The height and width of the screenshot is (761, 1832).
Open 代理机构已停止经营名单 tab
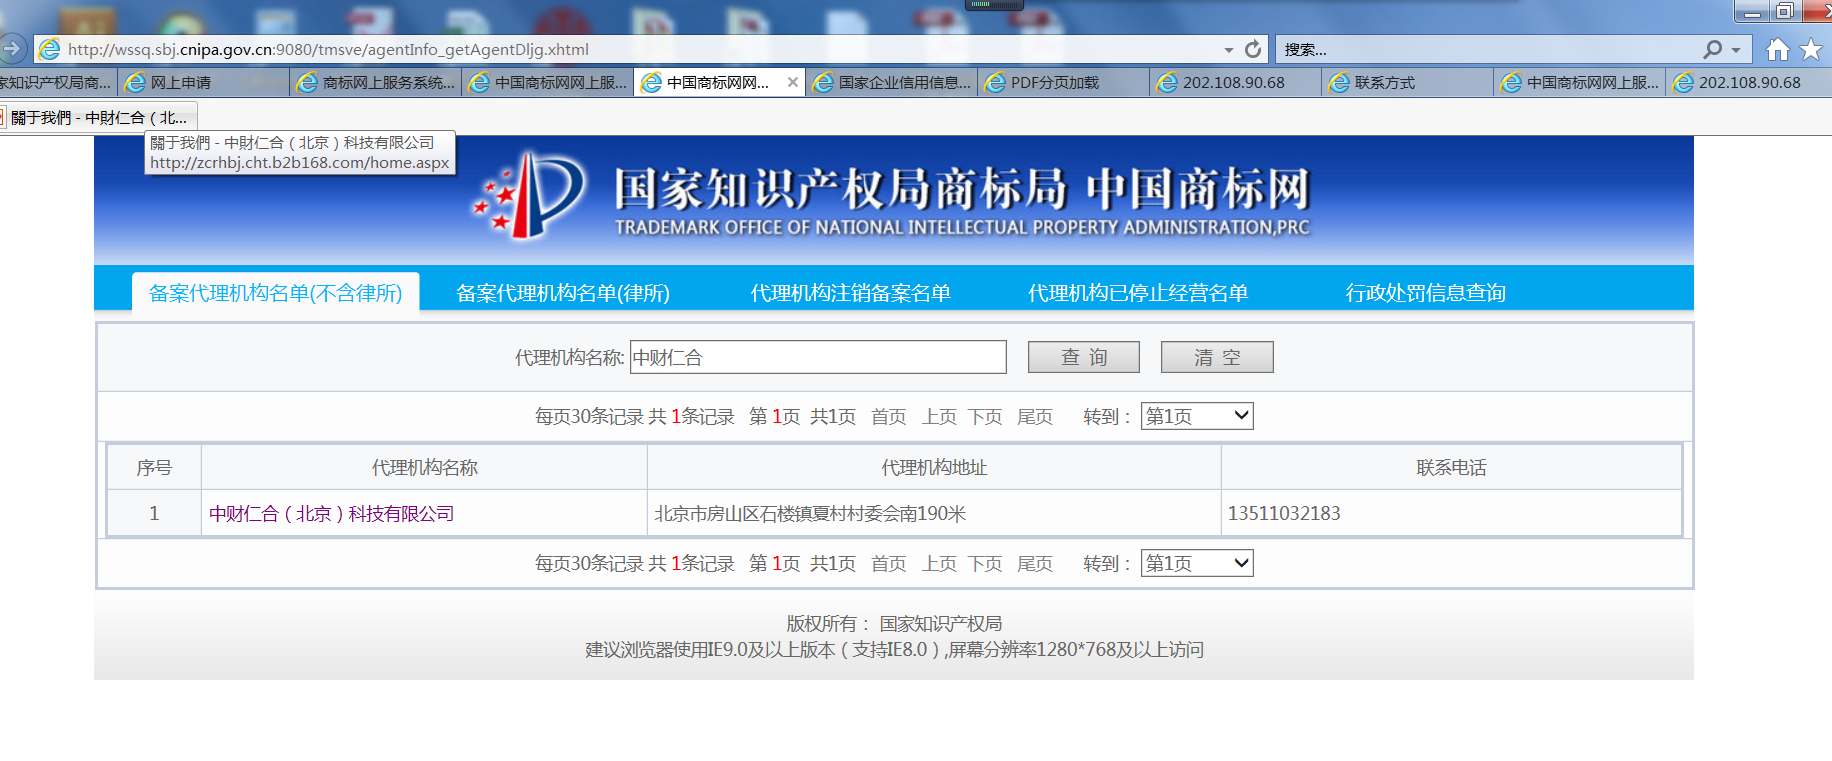point(1138,293)
